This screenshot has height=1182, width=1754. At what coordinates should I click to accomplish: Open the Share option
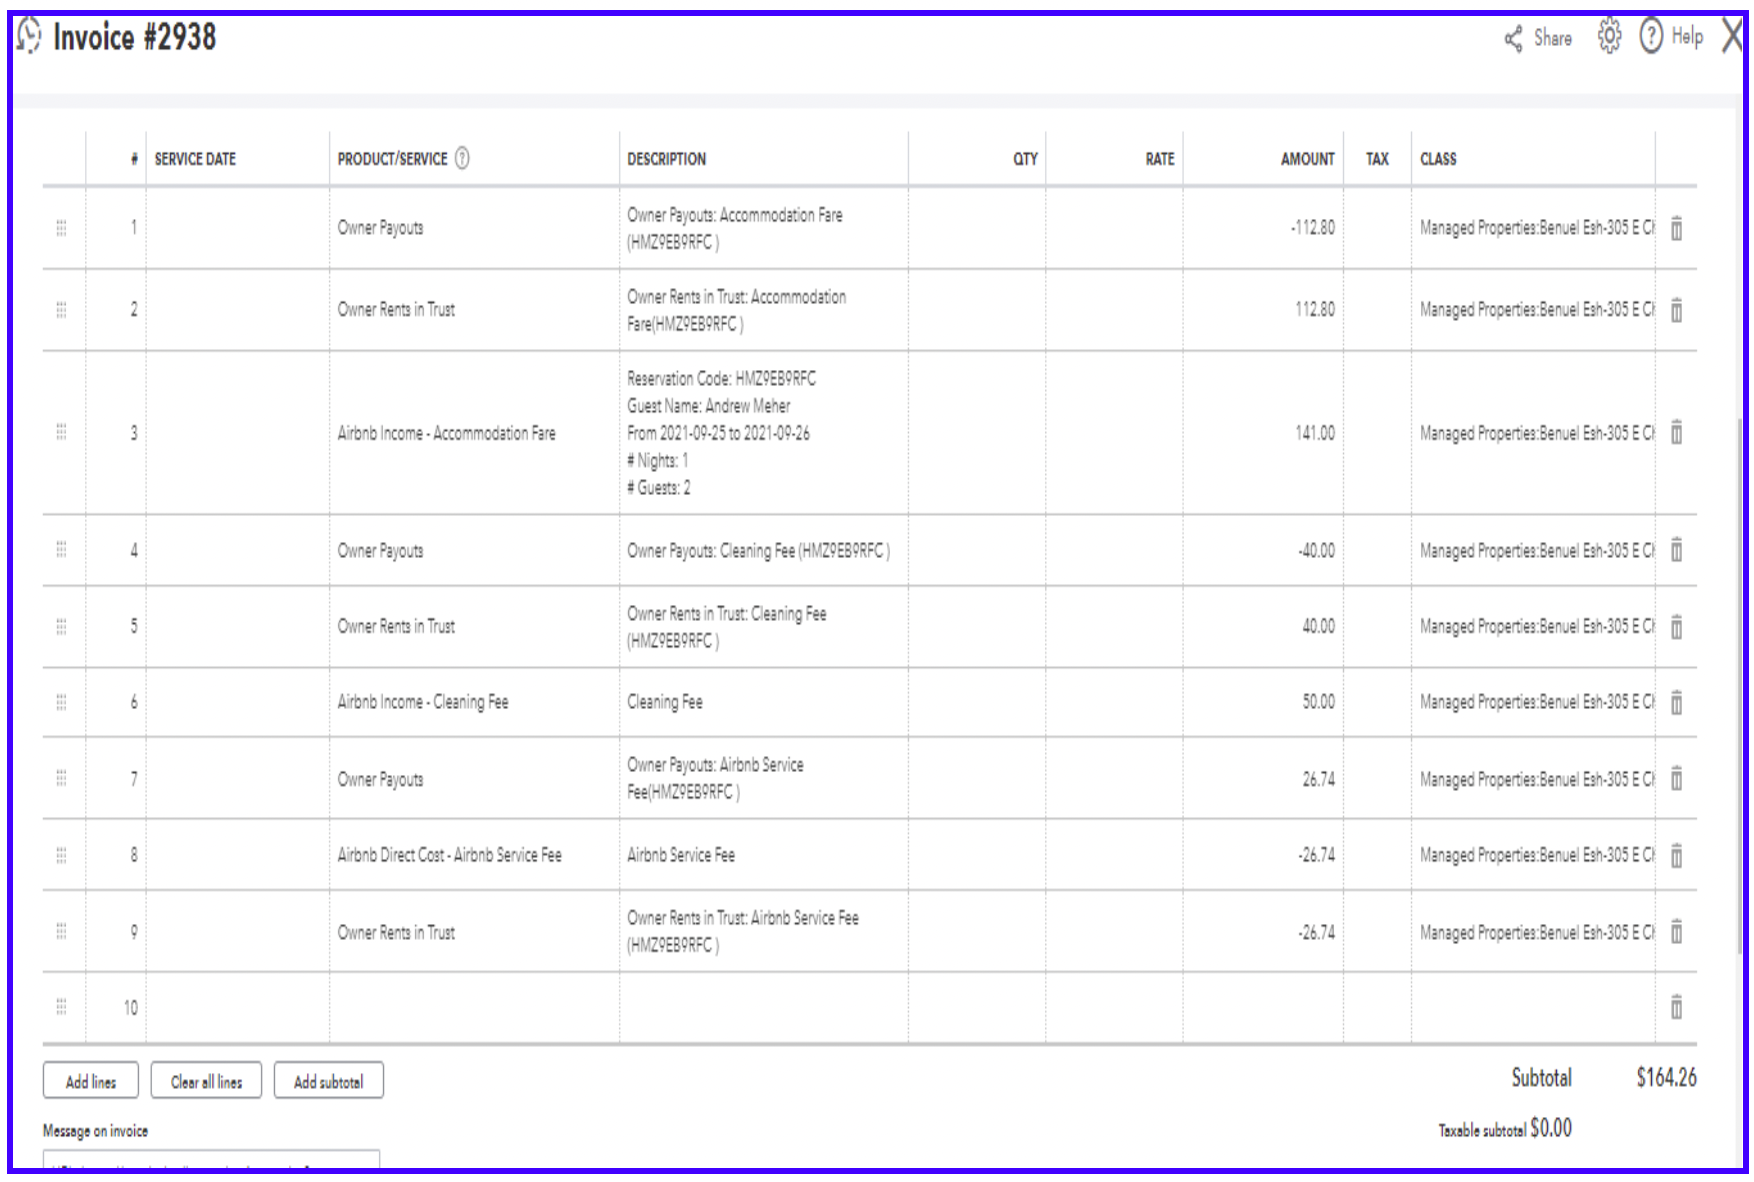[x=1538, y=38]
